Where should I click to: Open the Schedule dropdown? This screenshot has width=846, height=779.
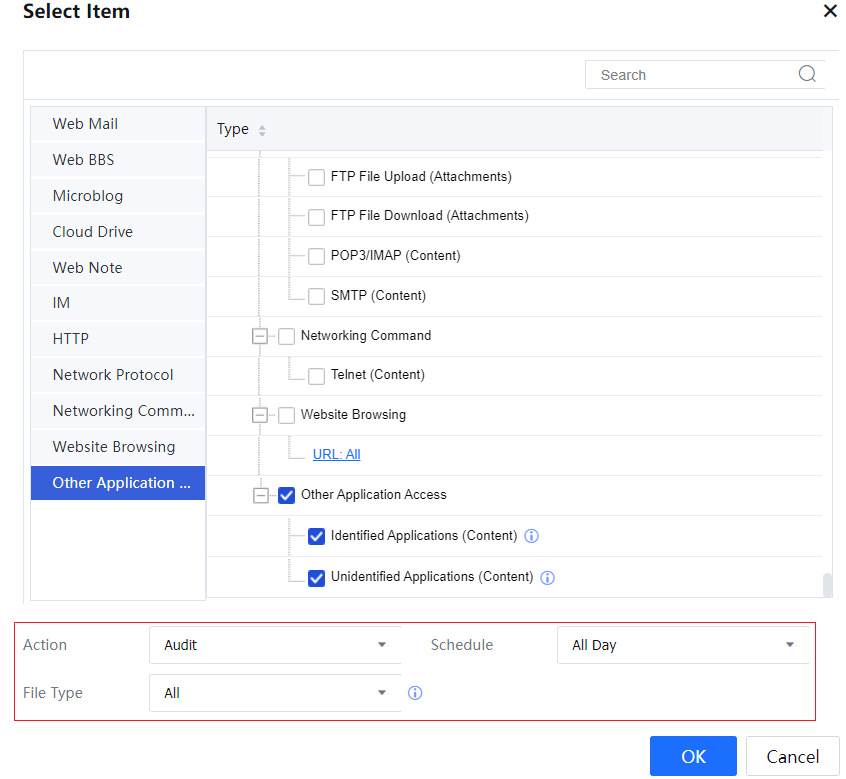click(683, 645)
